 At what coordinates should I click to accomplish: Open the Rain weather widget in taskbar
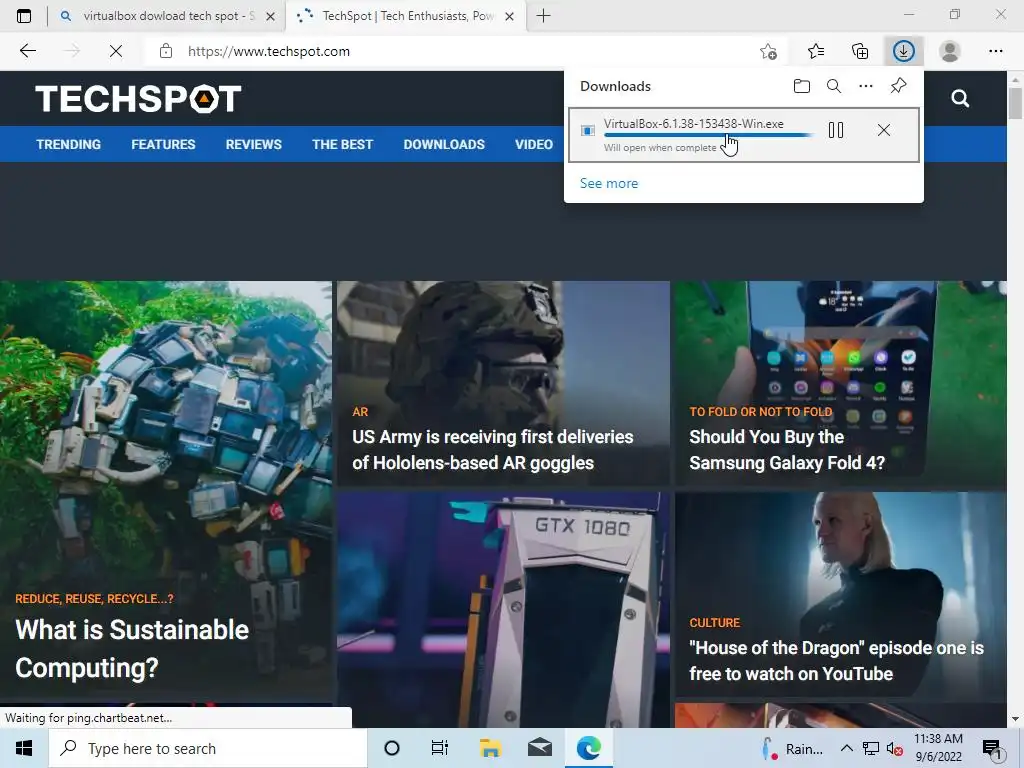click(x=792, y=748)
